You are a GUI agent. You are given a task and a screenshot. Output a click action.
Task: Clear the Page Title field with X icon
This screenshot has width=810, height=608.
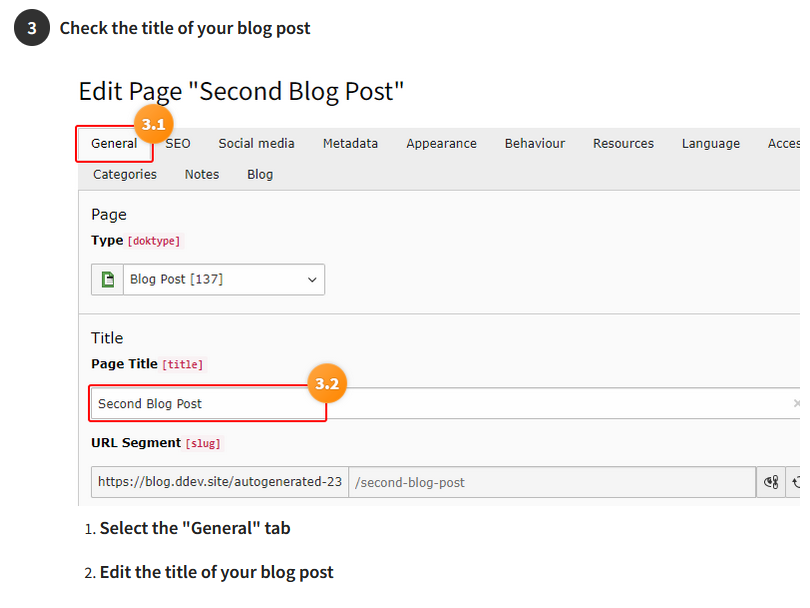tap(796, 403)
